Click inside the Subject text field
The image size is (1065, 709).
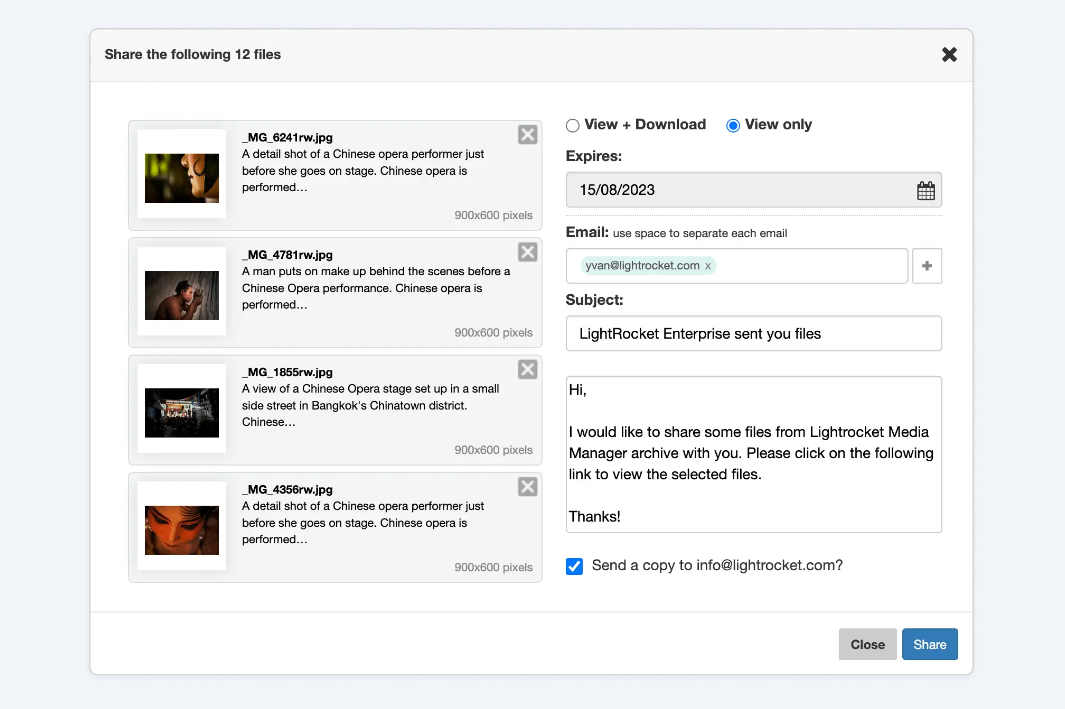pos(753,333)
